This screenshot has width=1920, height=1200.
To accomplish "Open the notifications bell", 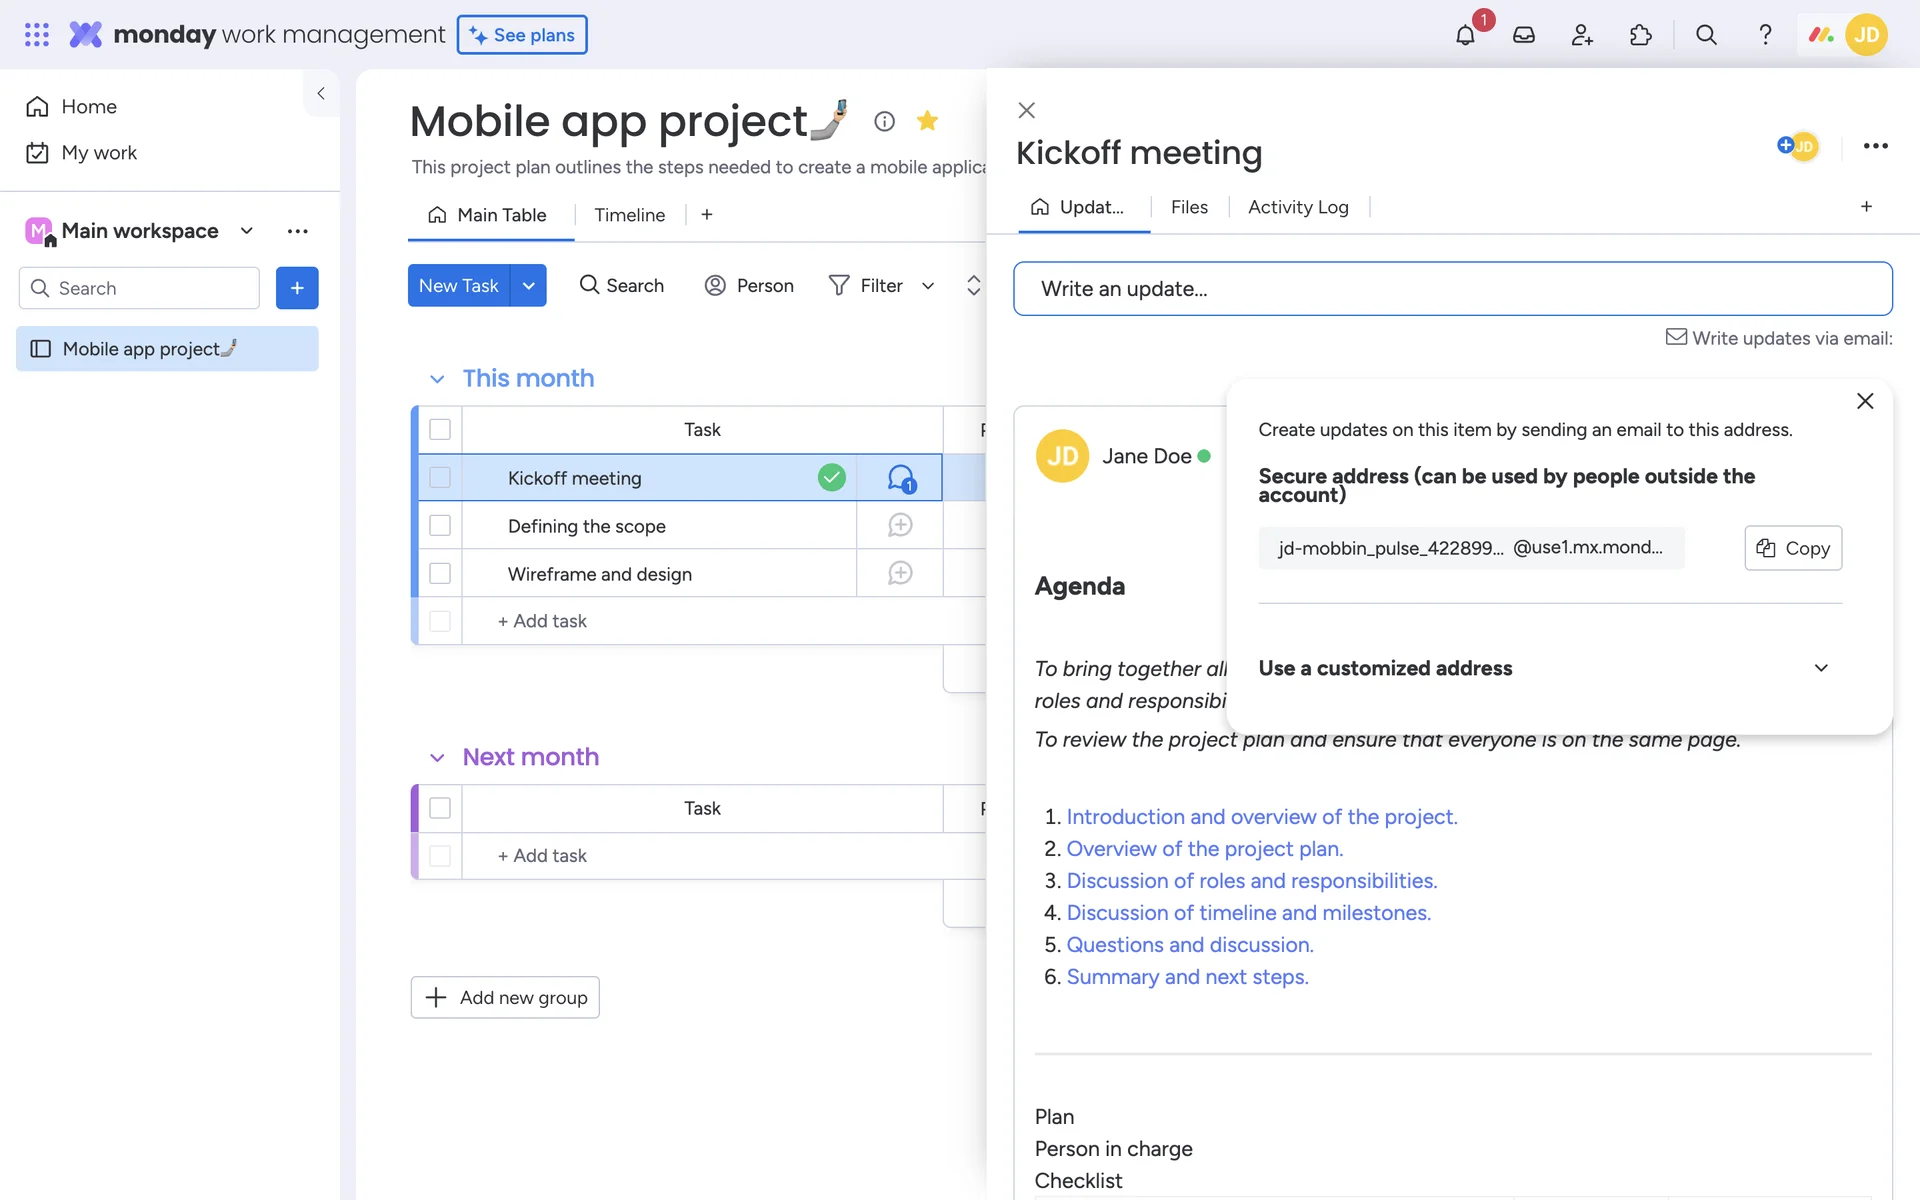I will 1465,35.
